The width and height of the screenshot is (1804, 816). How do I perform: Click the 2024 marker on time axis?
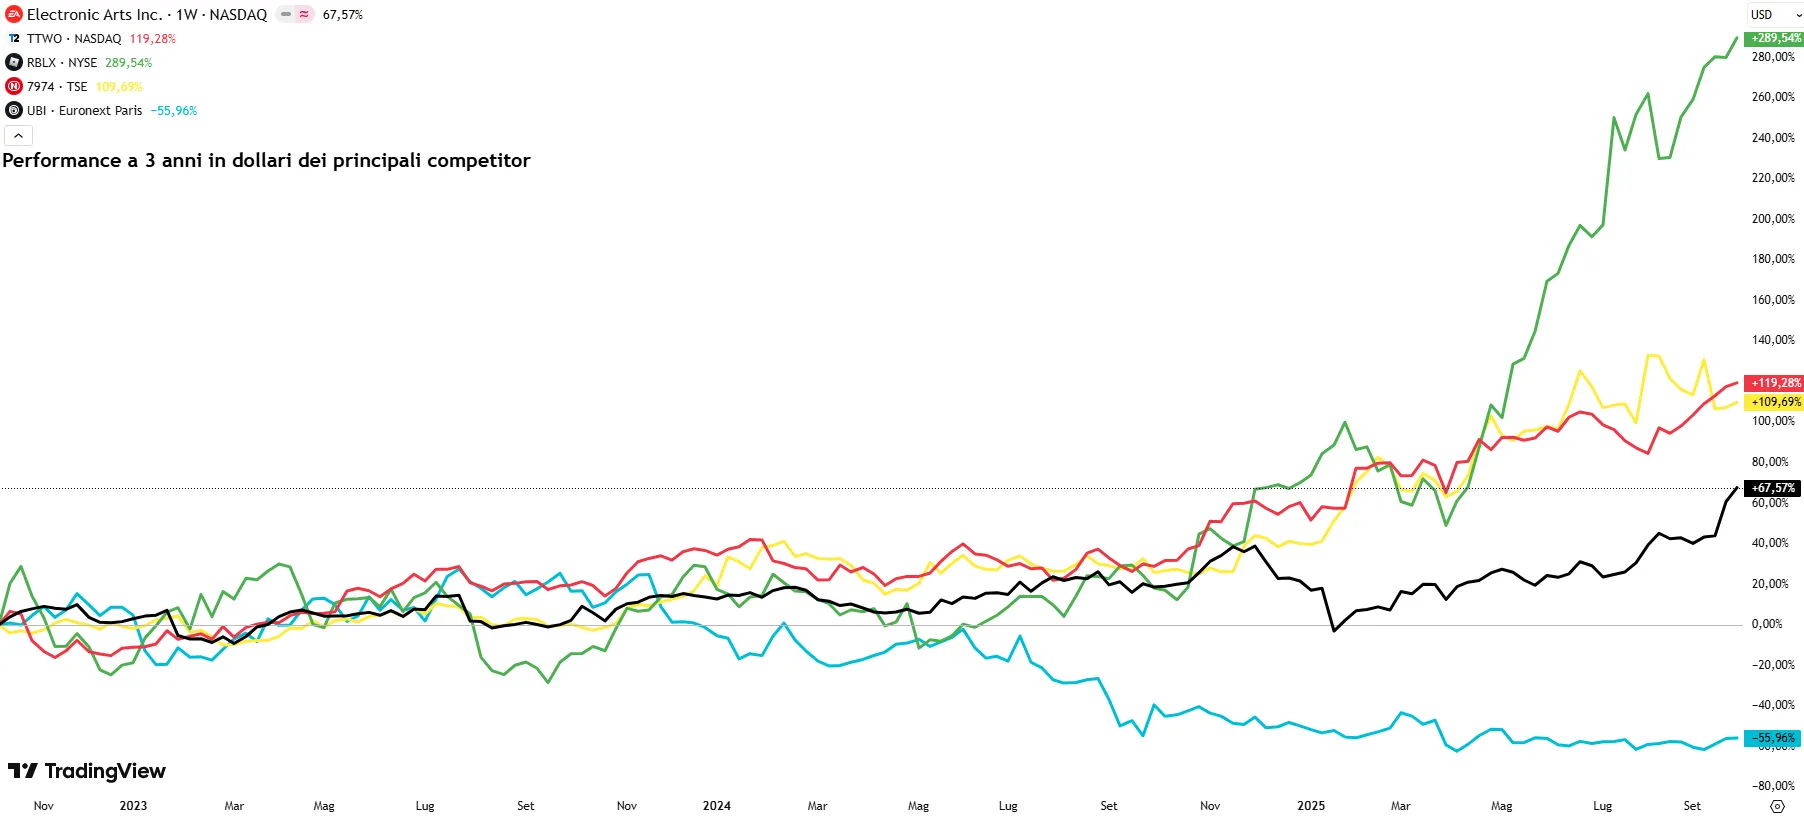tap(717, 806)
